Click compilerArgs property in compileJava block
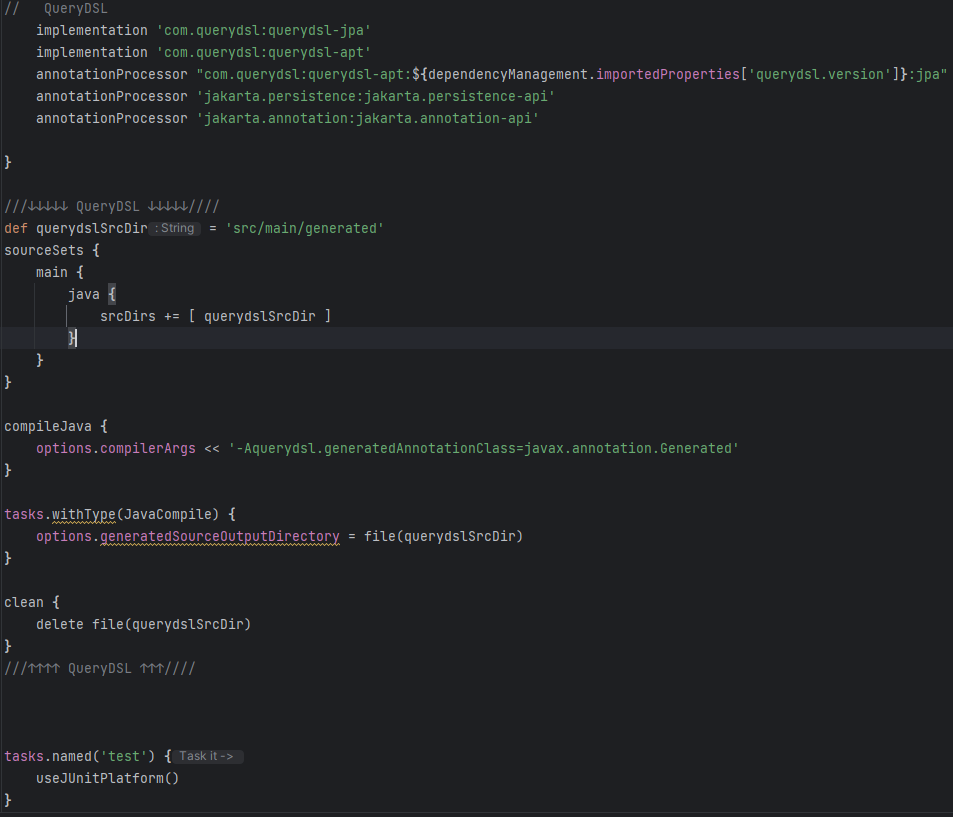 [x=148, y=448]
